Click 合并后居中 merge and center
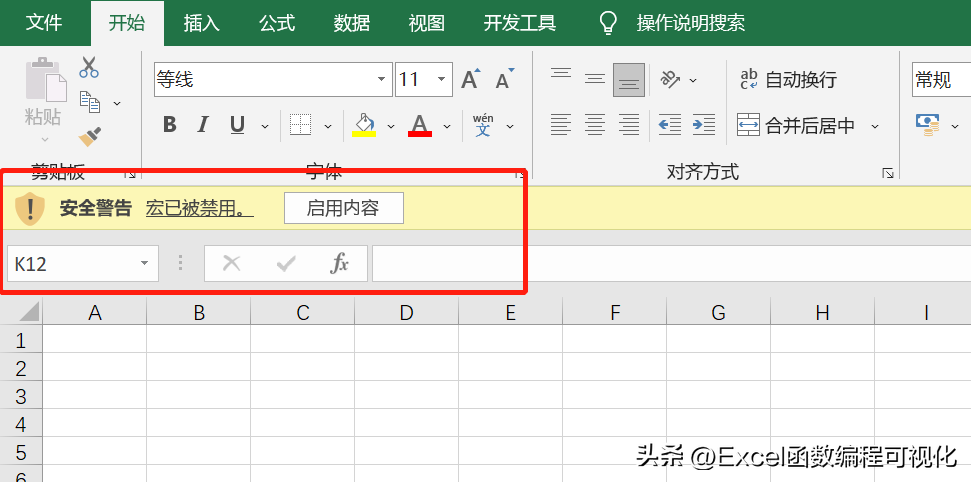Screen dimensions: 971x482 click(x=796, y=125)
